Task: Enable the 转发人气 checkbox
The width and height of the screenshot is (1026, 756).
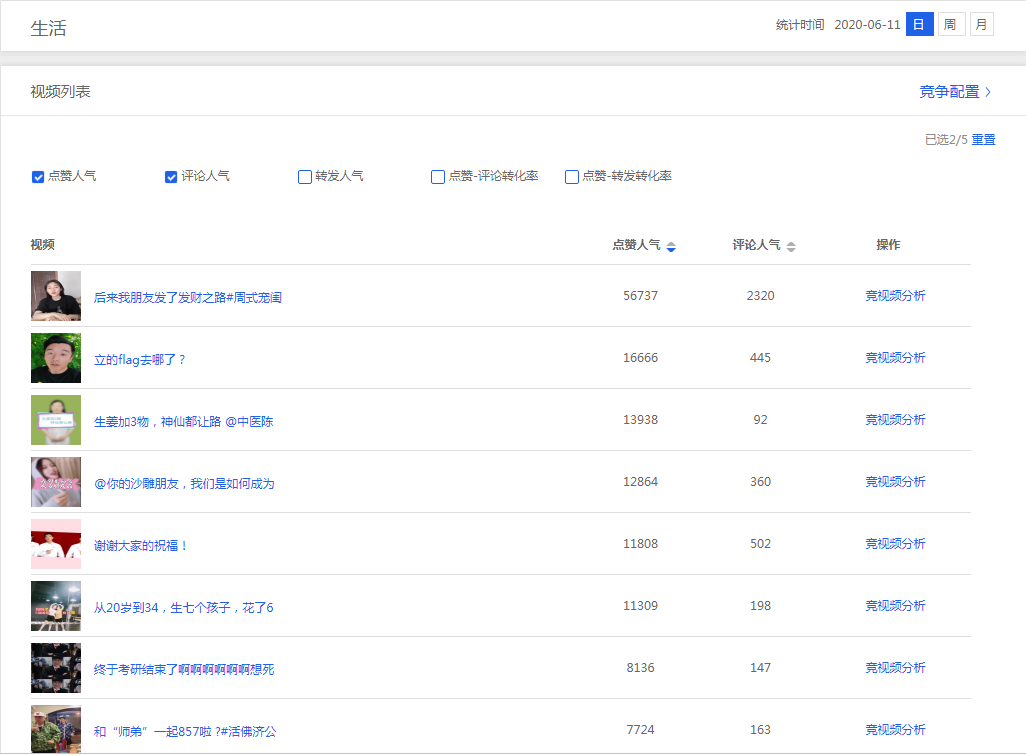Action: pyautogui.click(x=305, y=177)
